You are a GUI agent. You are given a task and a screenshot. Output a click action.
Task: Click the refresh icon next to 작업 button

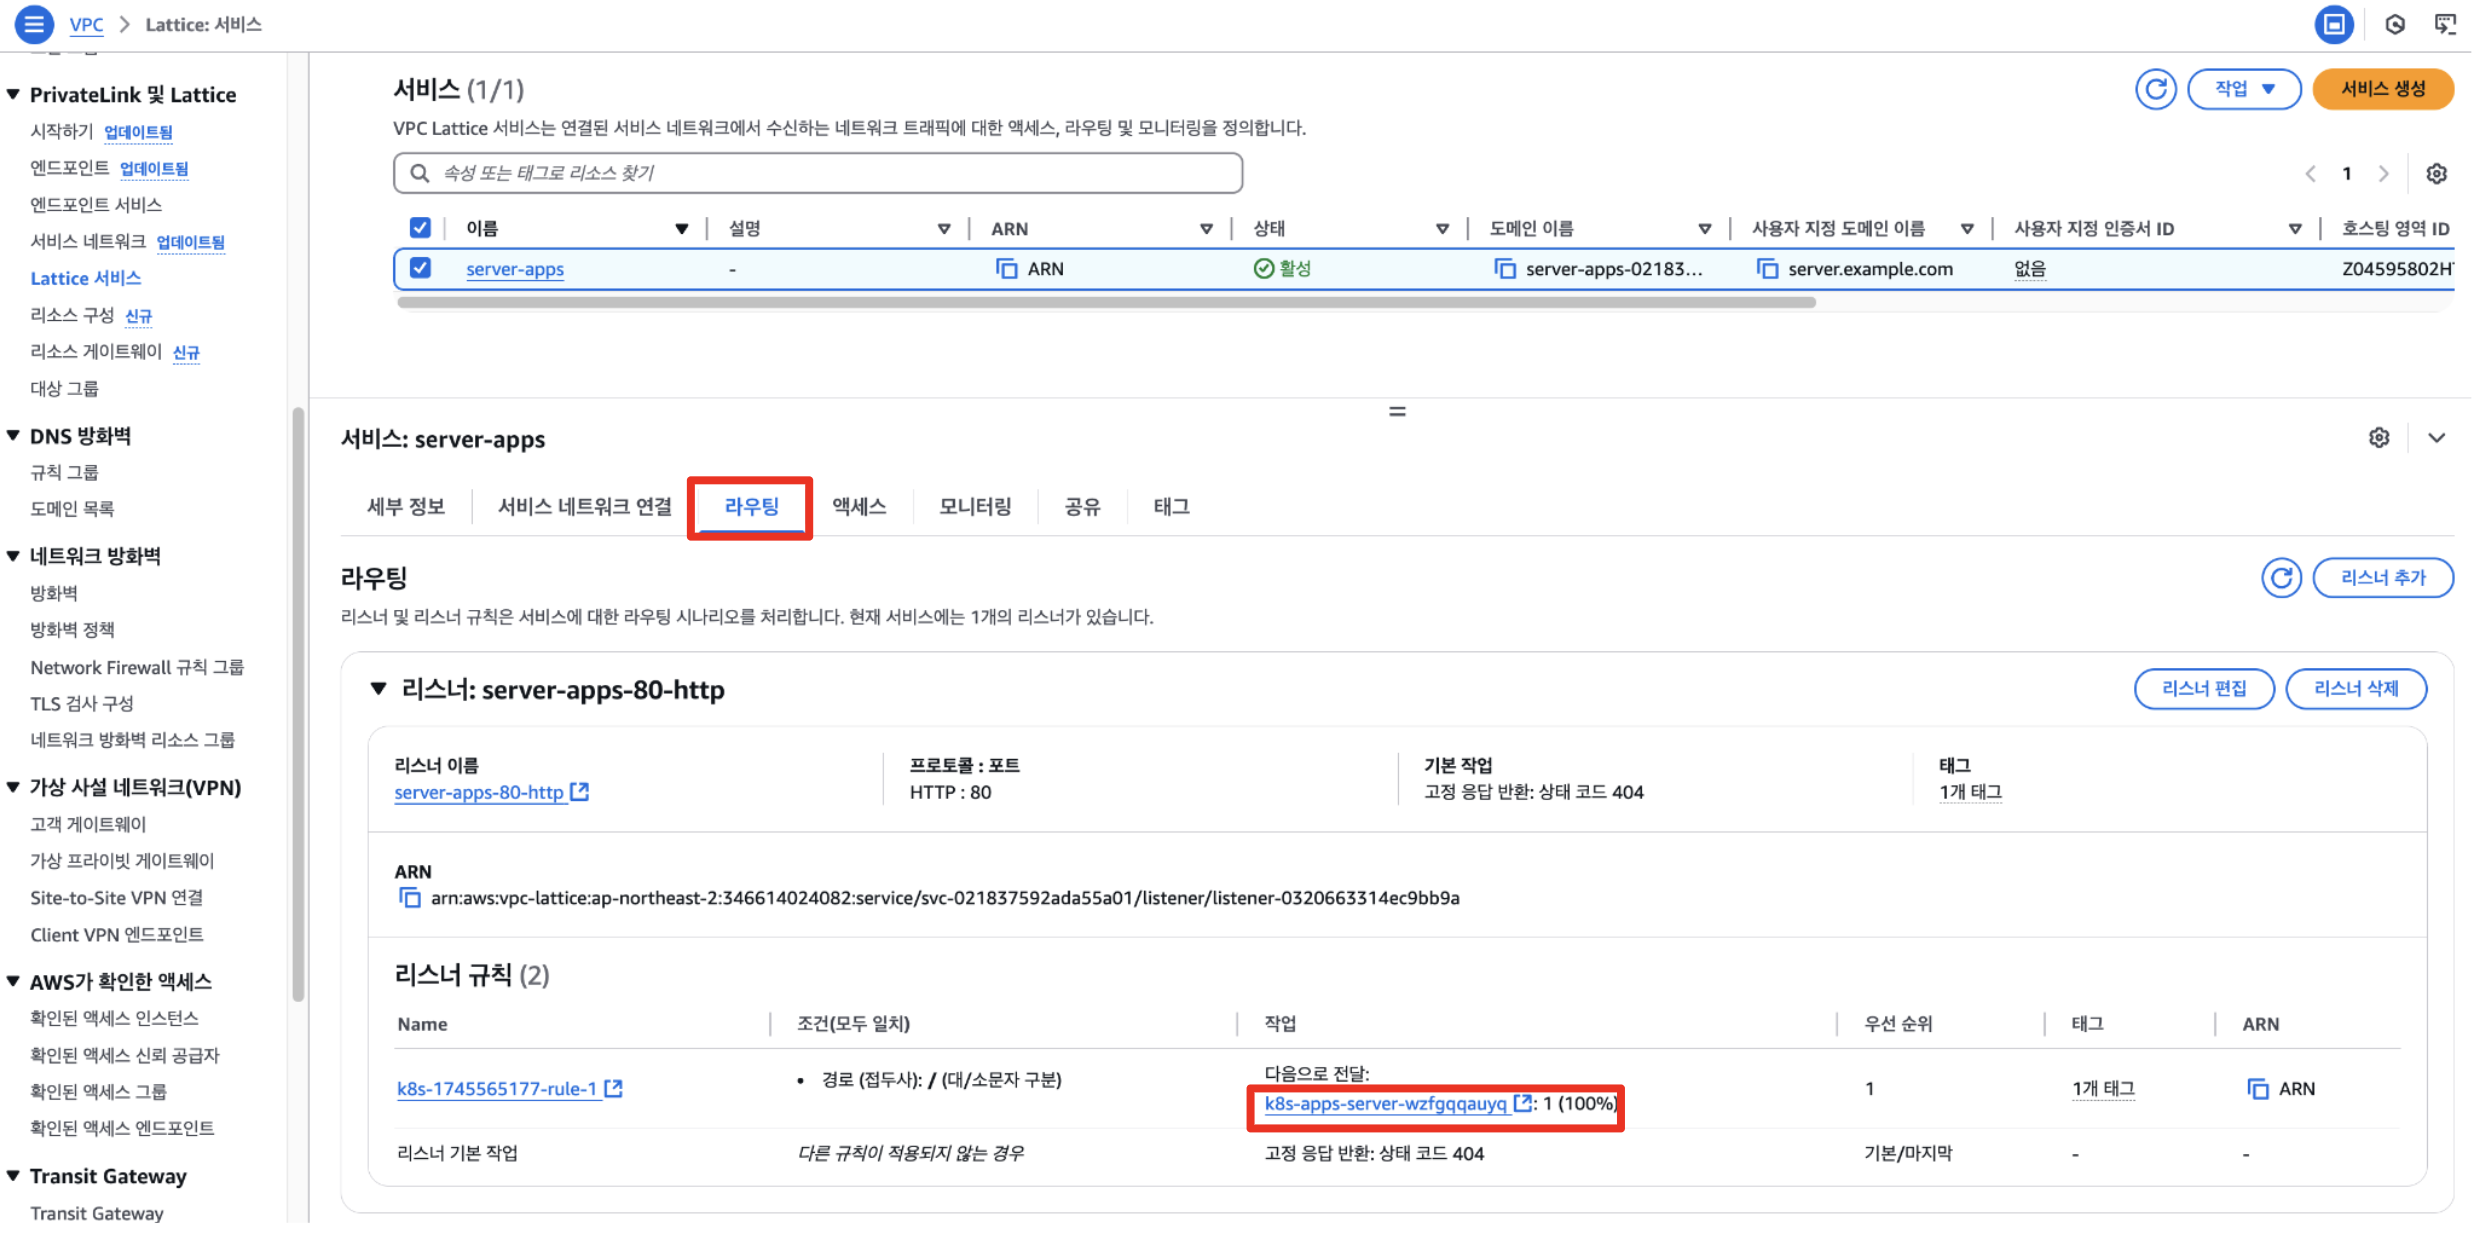[2155, 89]
